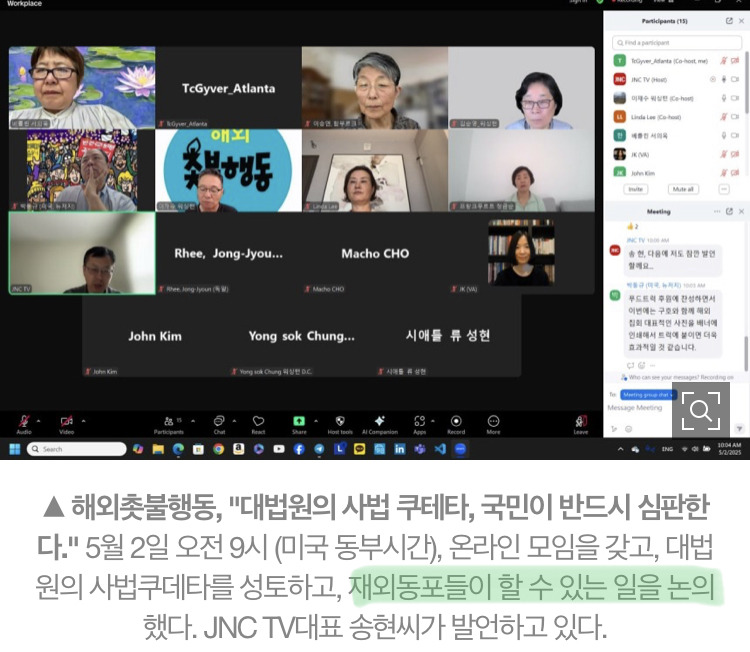Open audio options caret next to Audio
The width and height of the screenshot is (750, 652).
click(39, 421)
